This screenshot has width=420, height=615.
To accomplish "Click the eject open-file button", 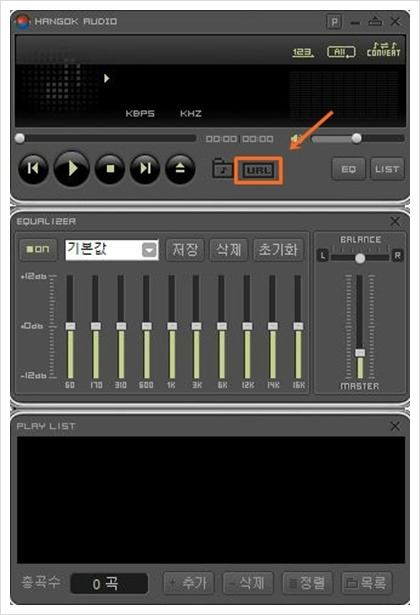I will (x=180, y=169).
